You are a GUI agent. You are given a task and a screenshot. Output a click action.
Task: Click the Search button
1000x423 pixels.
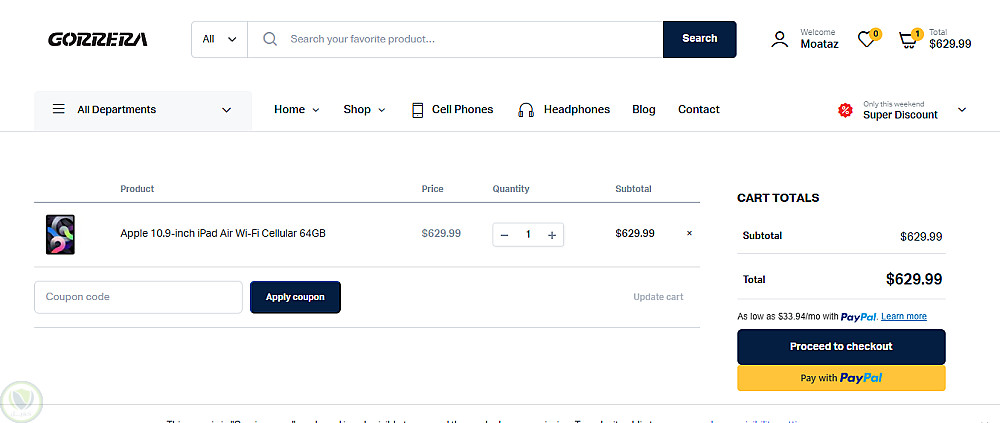click(700, 39)
